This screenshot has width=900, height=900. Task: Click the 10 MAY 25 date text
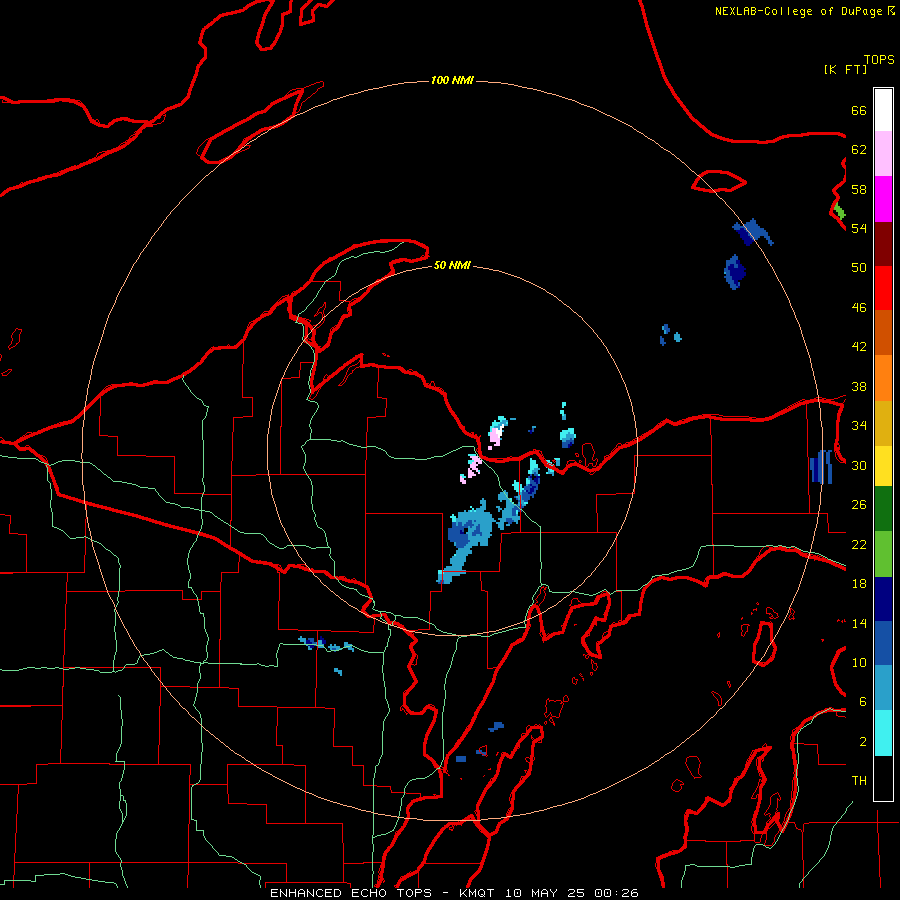click(x=545, y=893)
